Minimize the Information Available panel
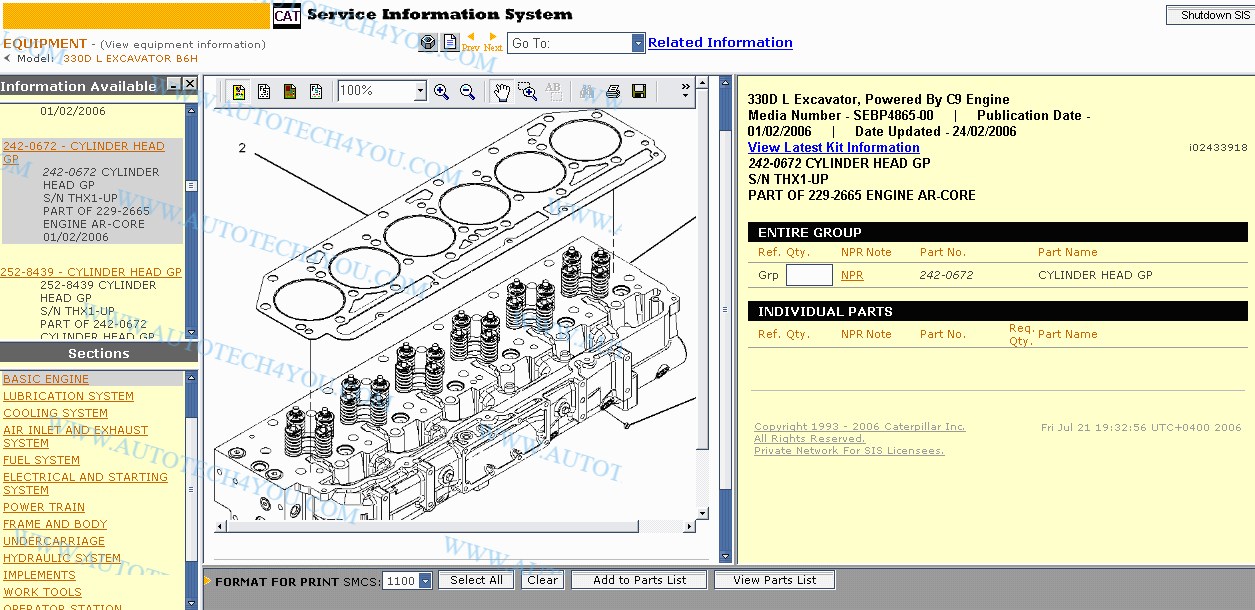The image size is (1255, 610). tap(174, 85)
